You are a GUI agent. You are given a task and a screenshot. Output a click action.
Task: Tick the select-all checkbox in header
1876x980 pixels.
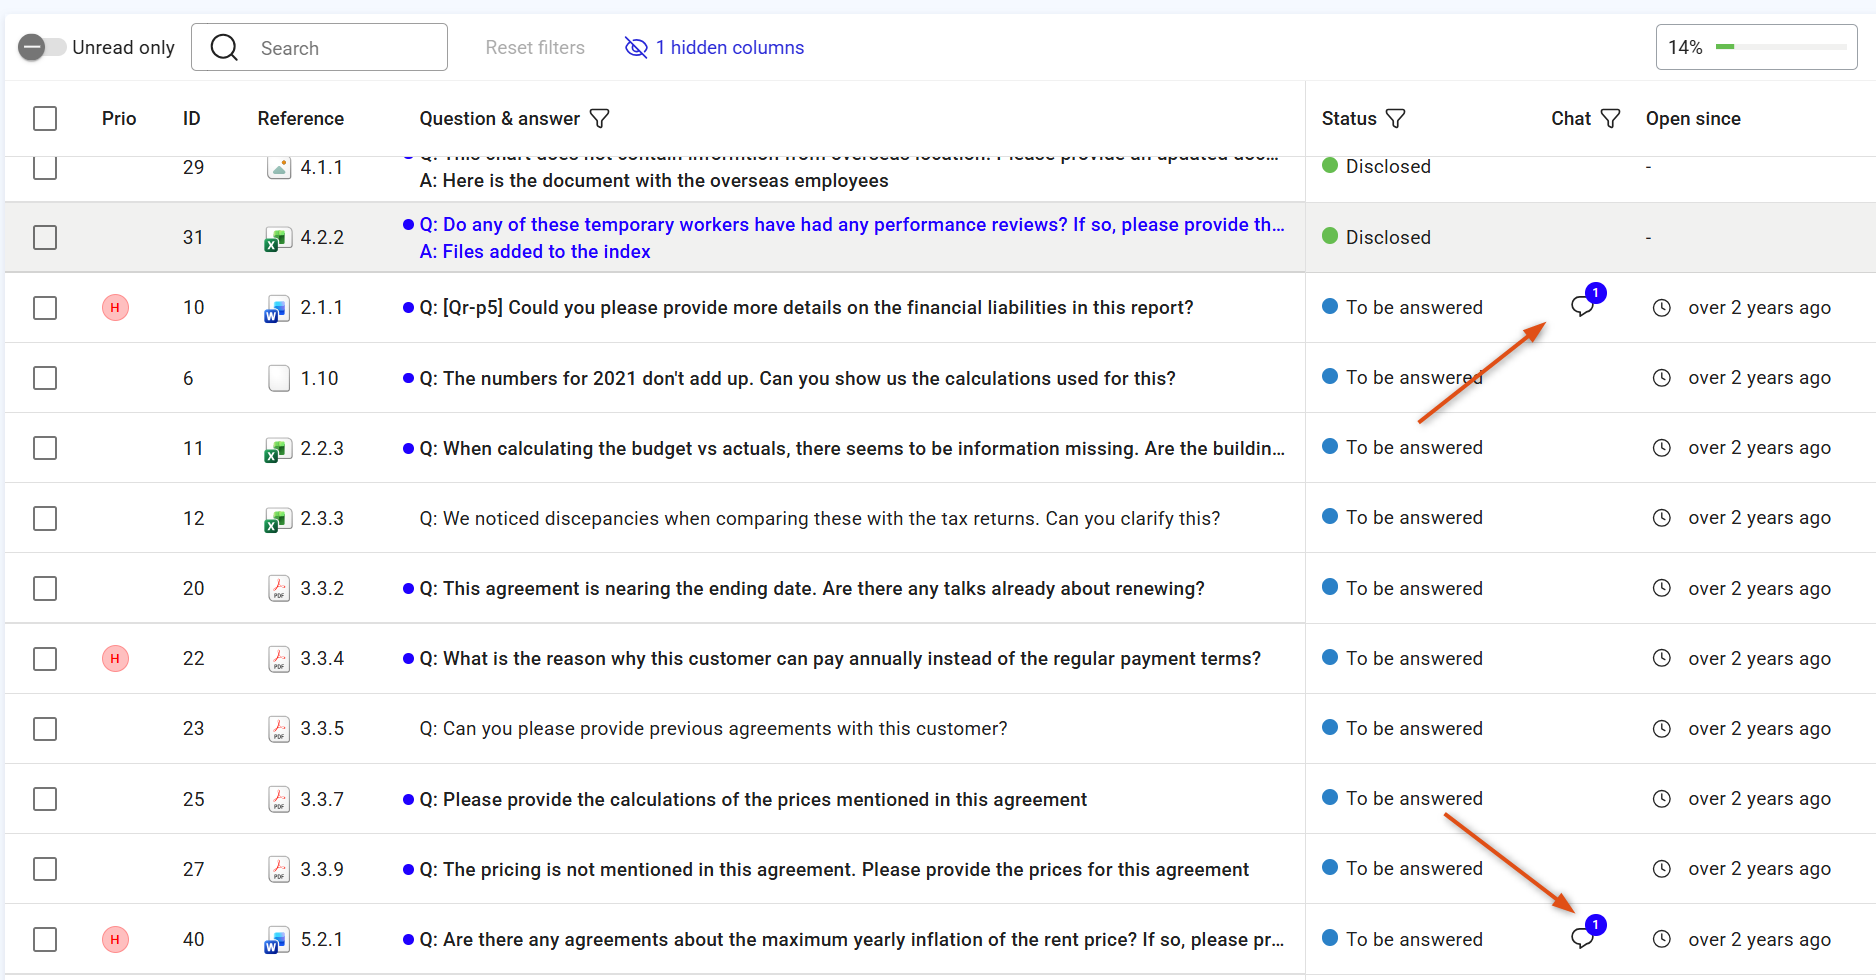tap(45, 118)
